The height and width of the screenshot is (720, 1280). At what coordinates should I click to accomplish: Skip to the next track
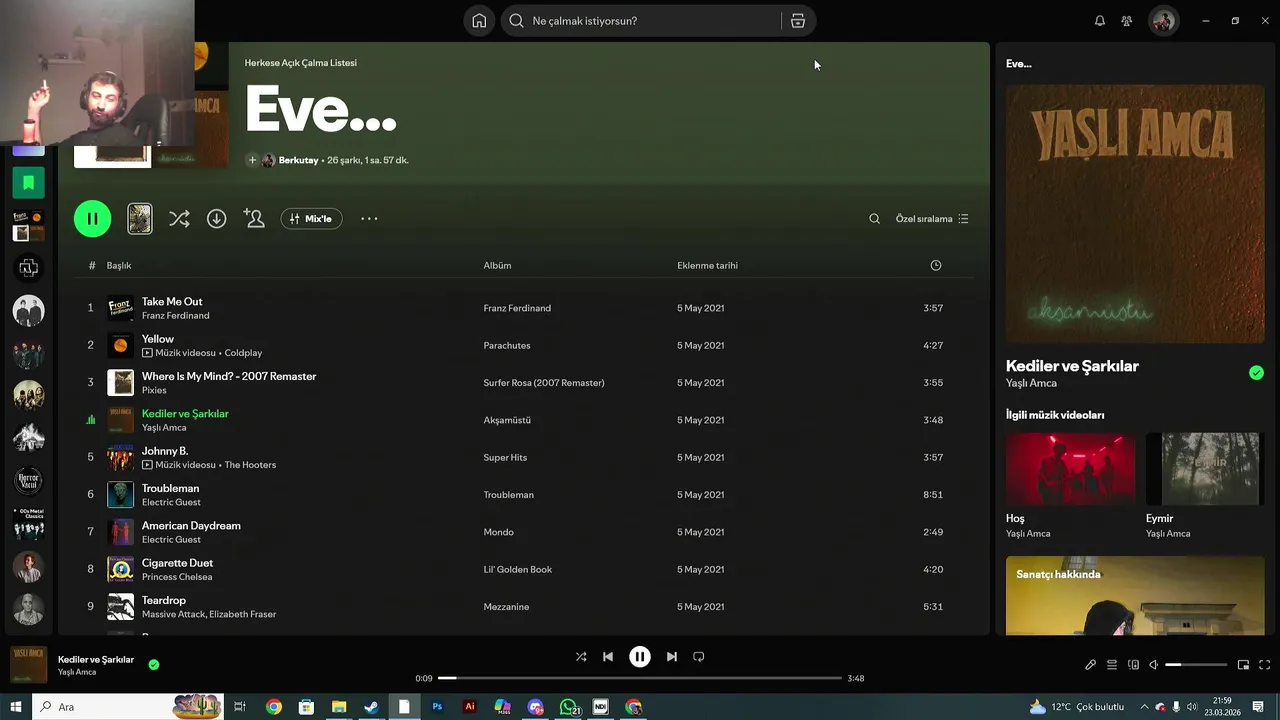(672, 657)
